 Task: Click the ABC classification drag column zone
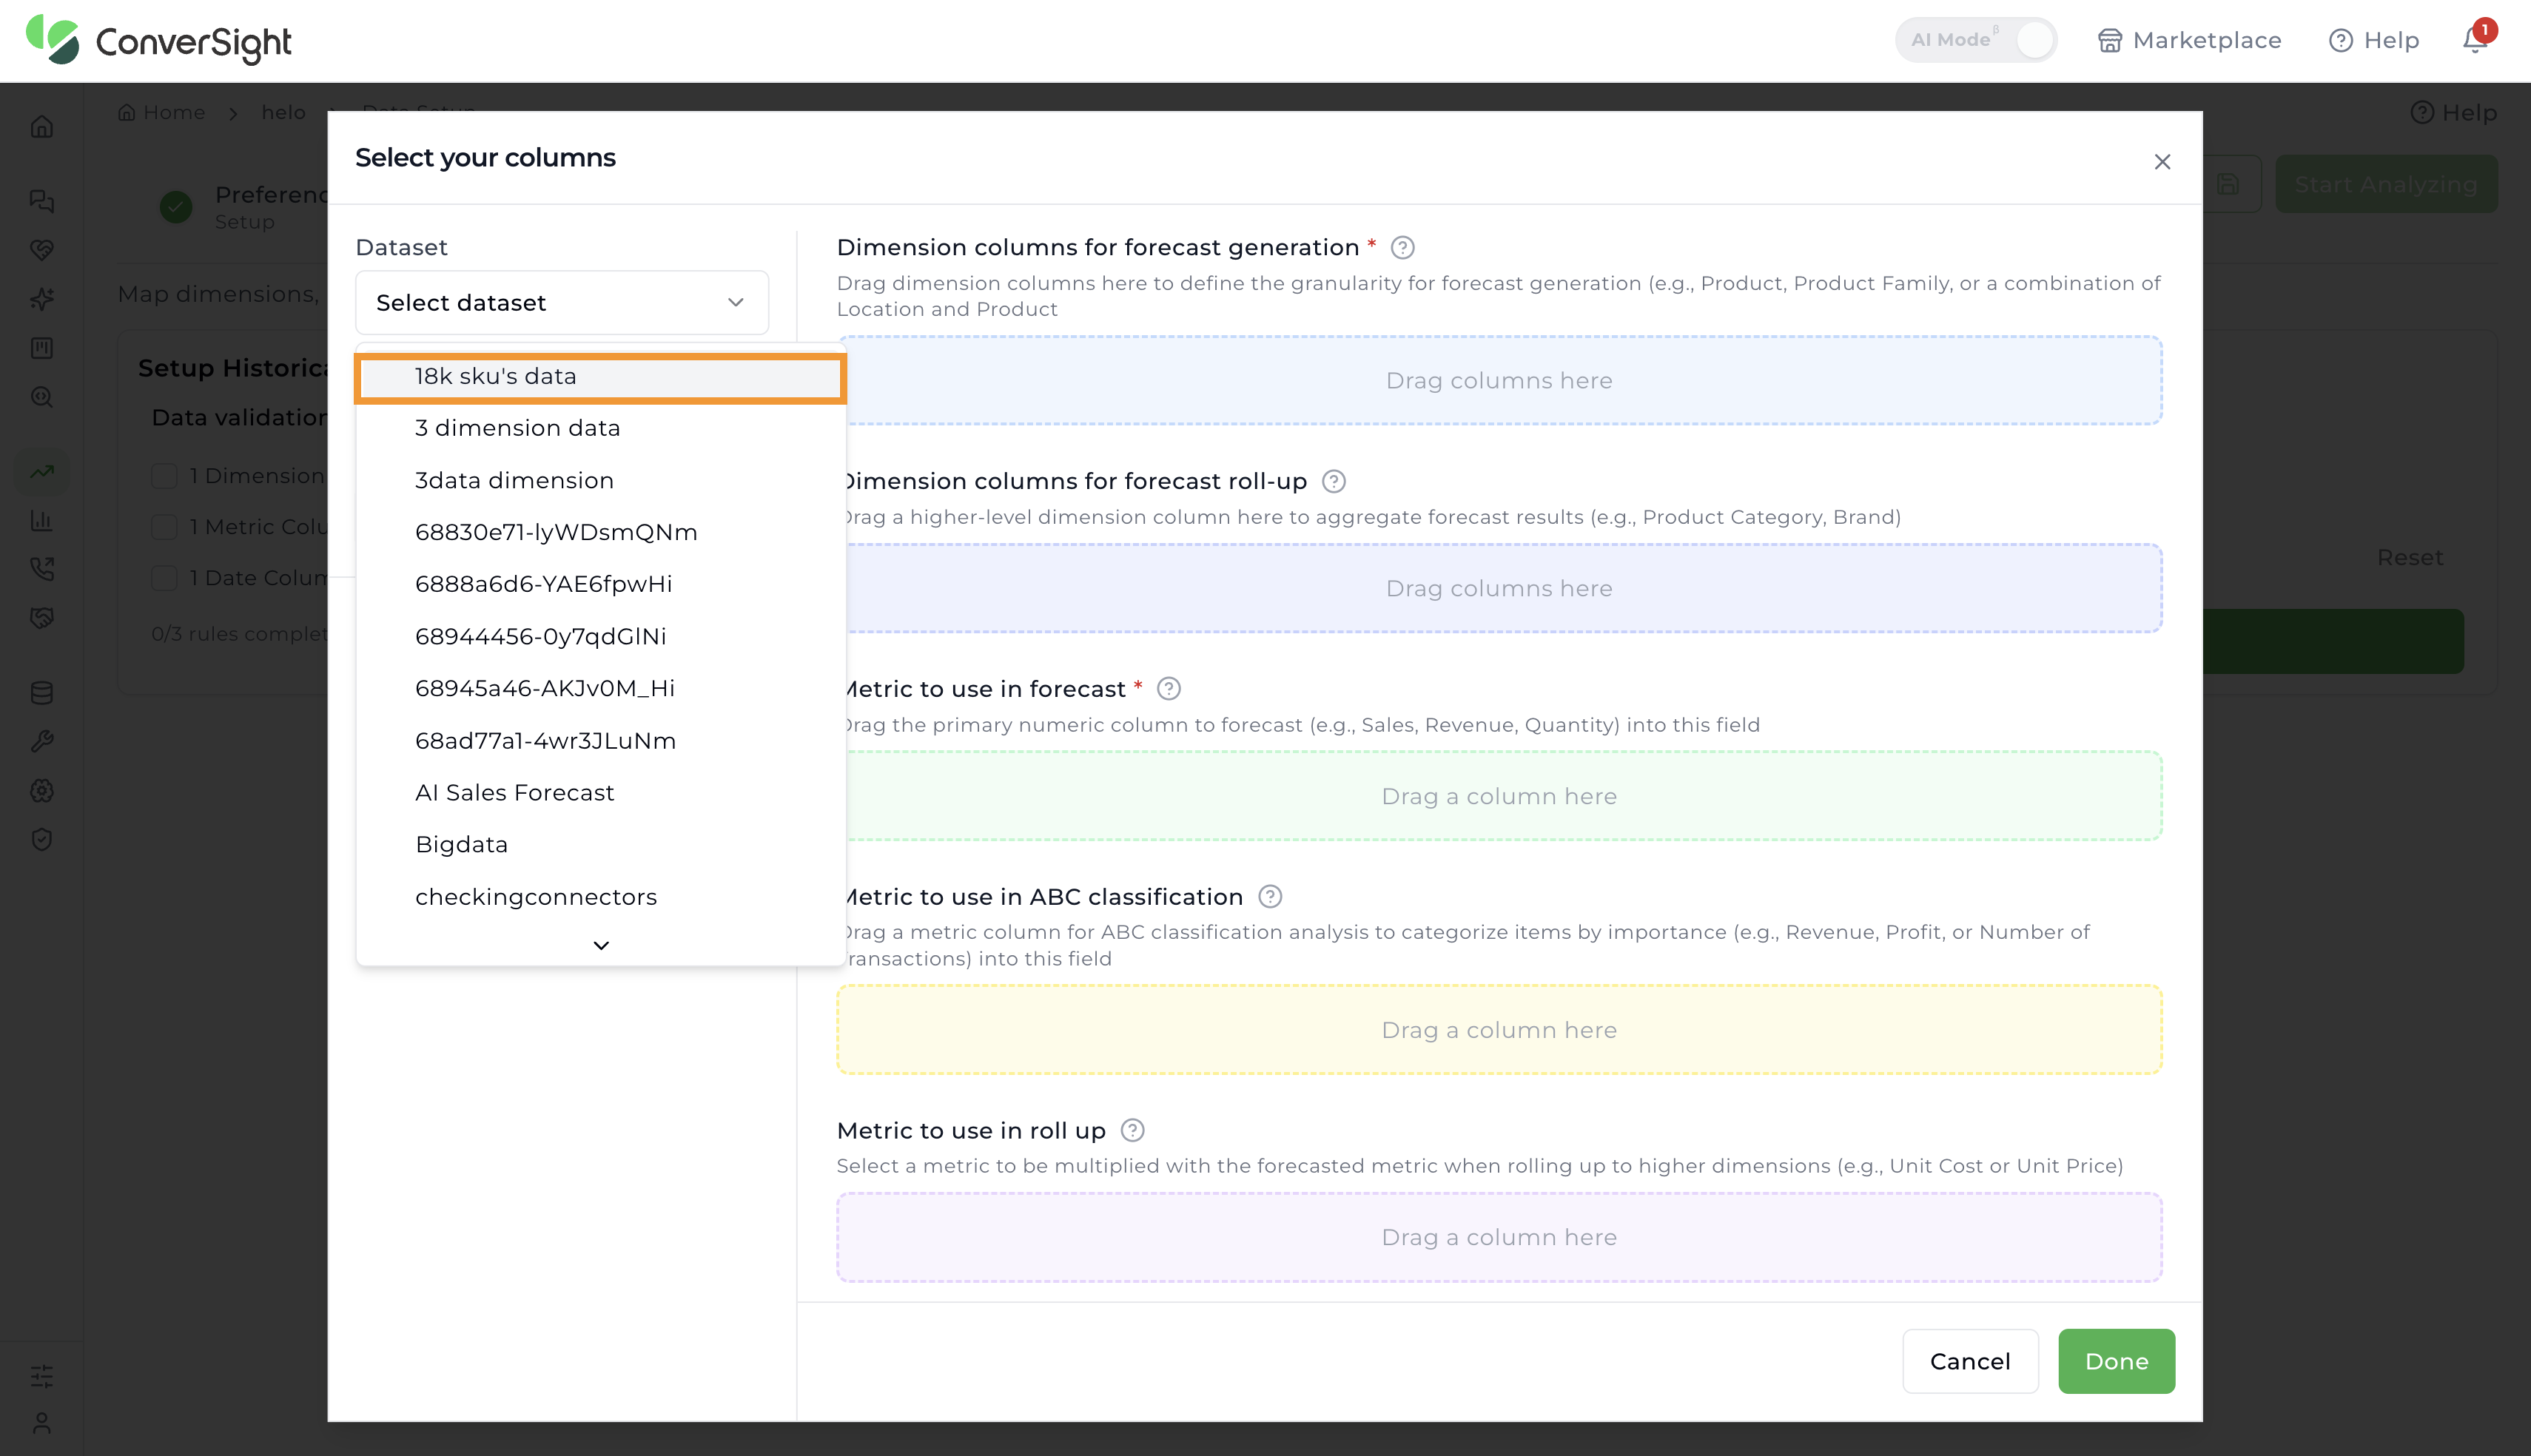1499,1030
